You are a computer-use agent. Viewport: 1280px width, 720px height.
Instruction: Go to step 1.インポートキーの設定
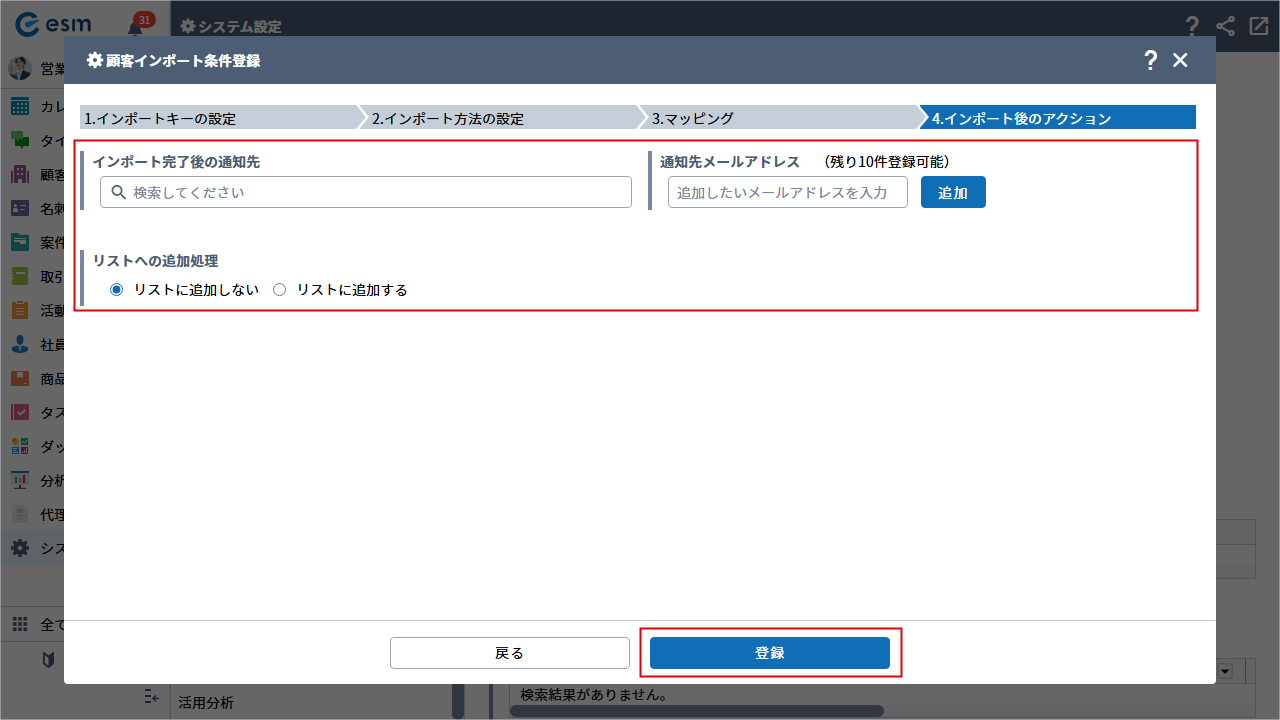[x=218, y=118]
